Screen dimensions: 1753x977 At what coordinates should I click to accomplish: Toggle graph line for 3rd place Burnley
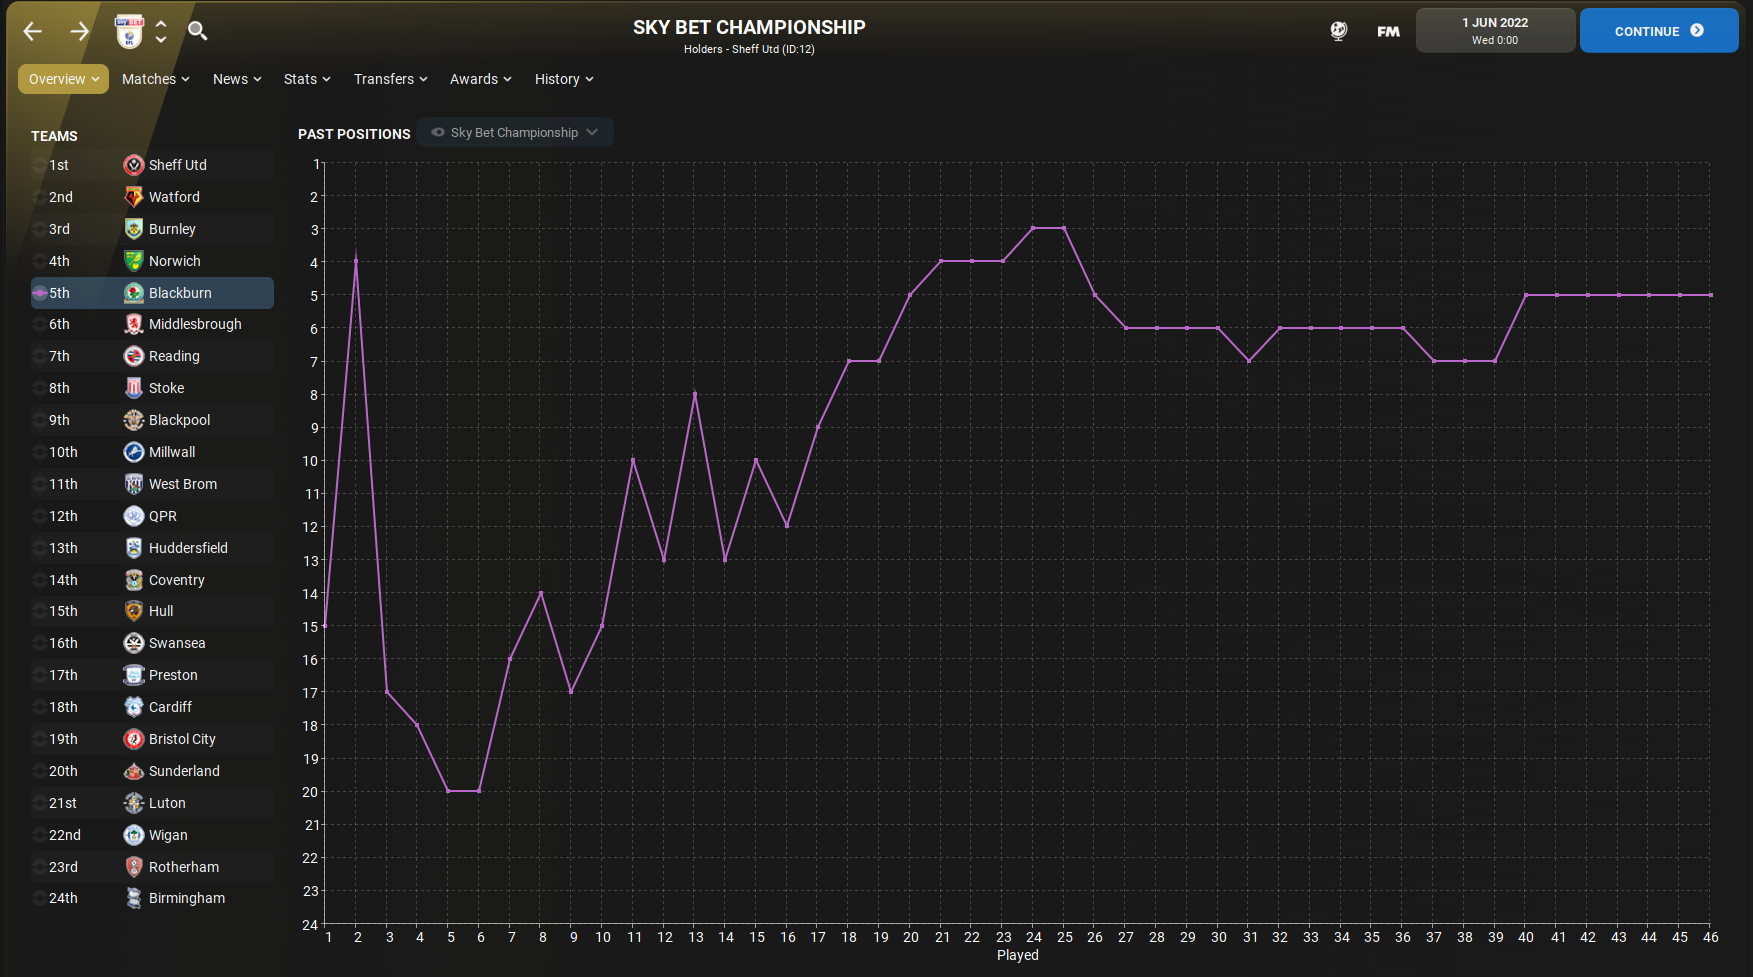pos(40,229)
